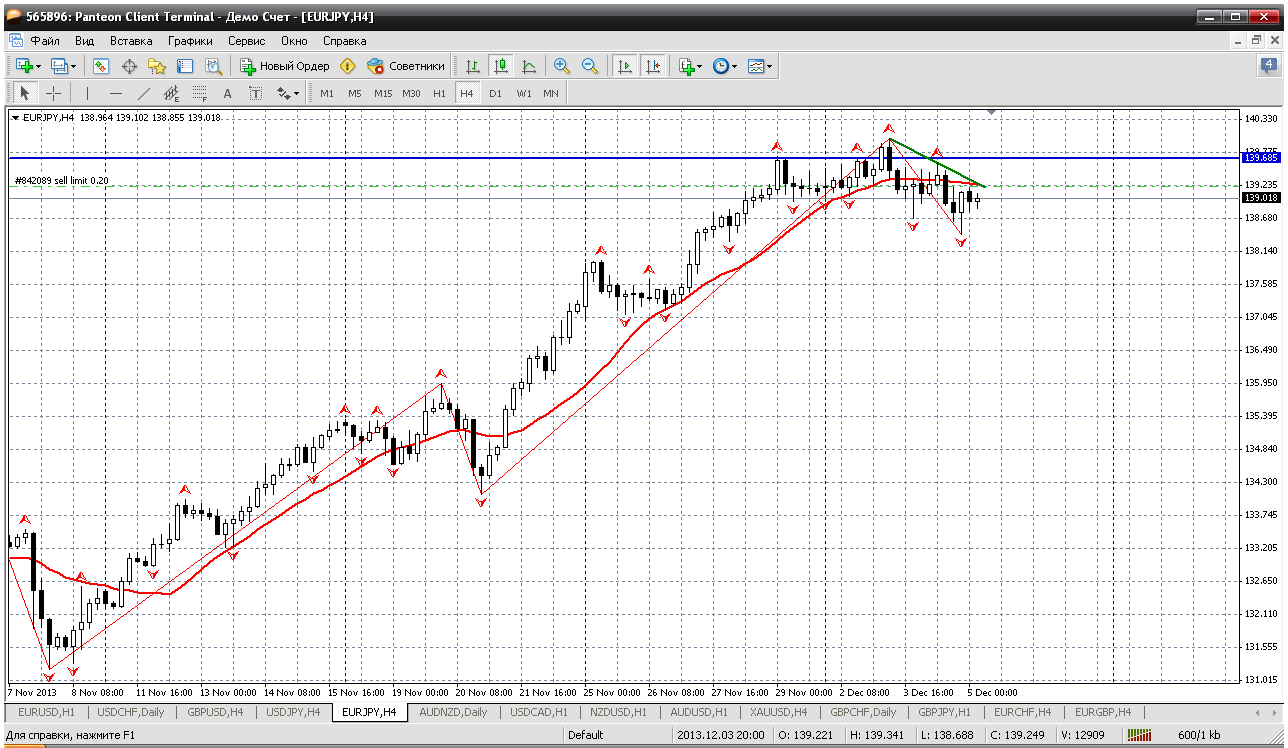Select the arrow Cursor tool
Screen dimensions: 1288x748
tap(25, 93)
